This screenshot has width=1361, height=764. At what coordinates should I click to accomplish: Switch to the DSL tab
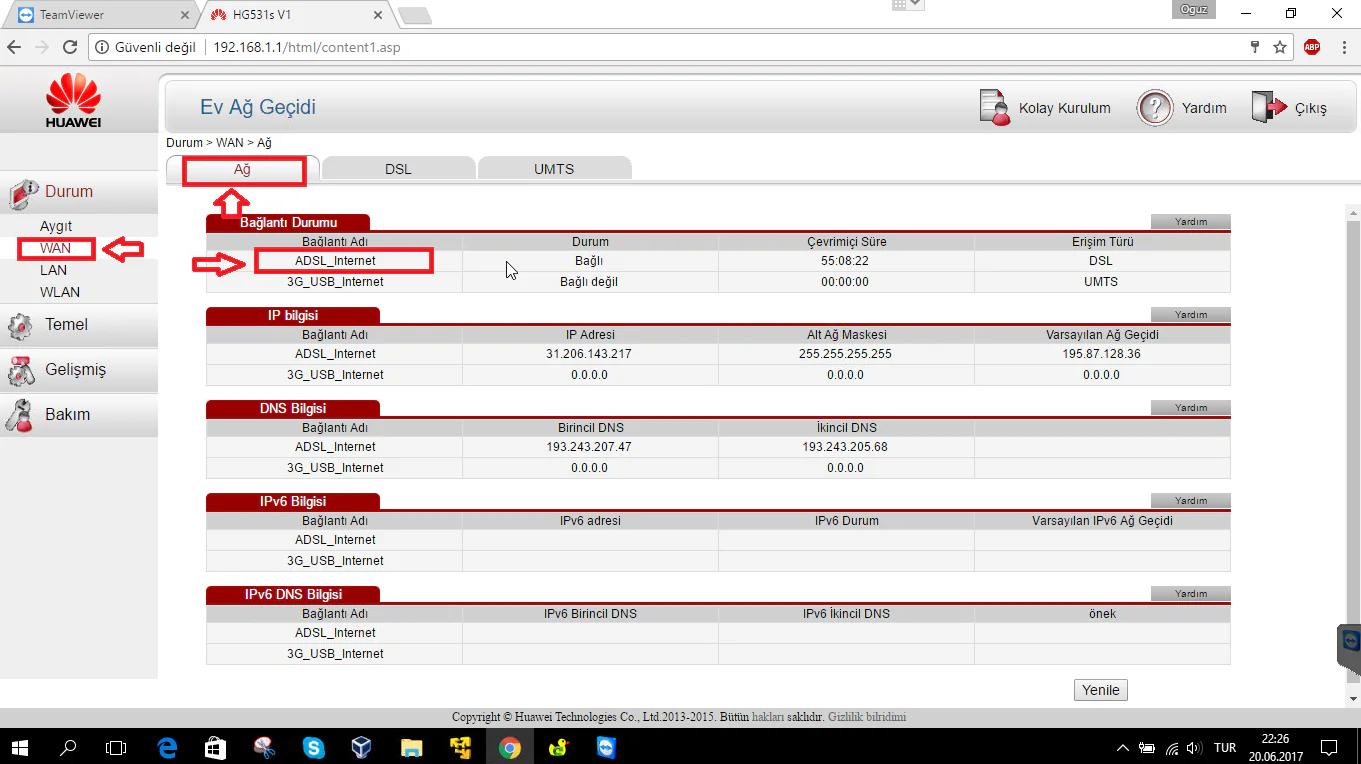398,169
